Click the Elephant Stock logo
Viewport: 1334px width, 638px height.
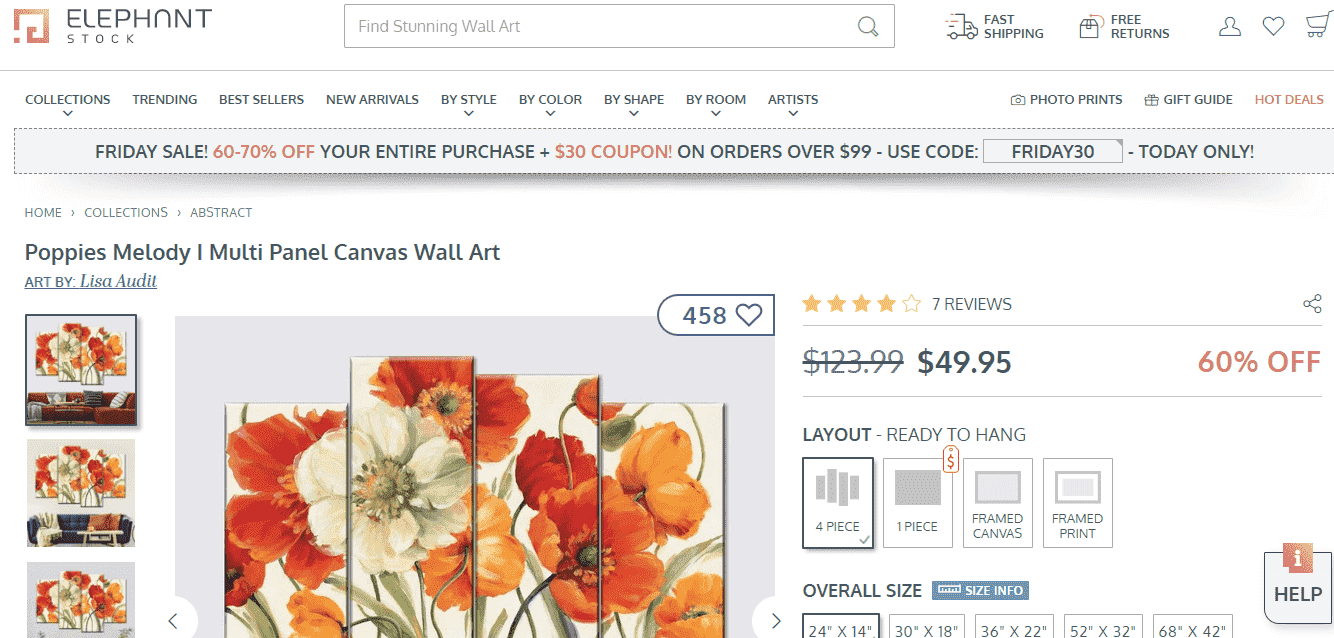tap(112, 26)
